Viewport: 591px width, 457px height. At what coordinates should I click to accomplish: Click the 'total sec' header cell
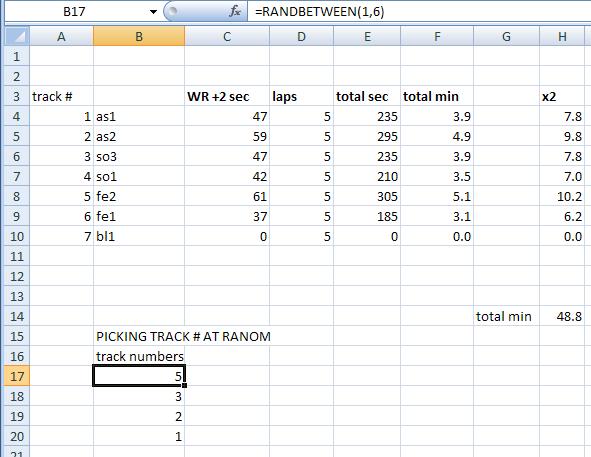(367, 97)
